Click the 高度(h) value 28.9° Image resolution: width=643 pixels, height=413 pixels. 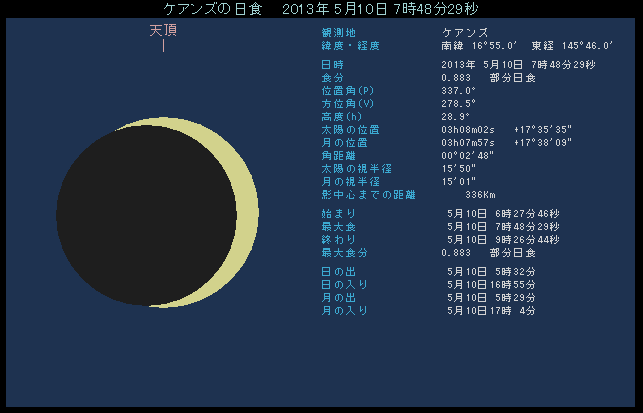(x=454, y=116)
